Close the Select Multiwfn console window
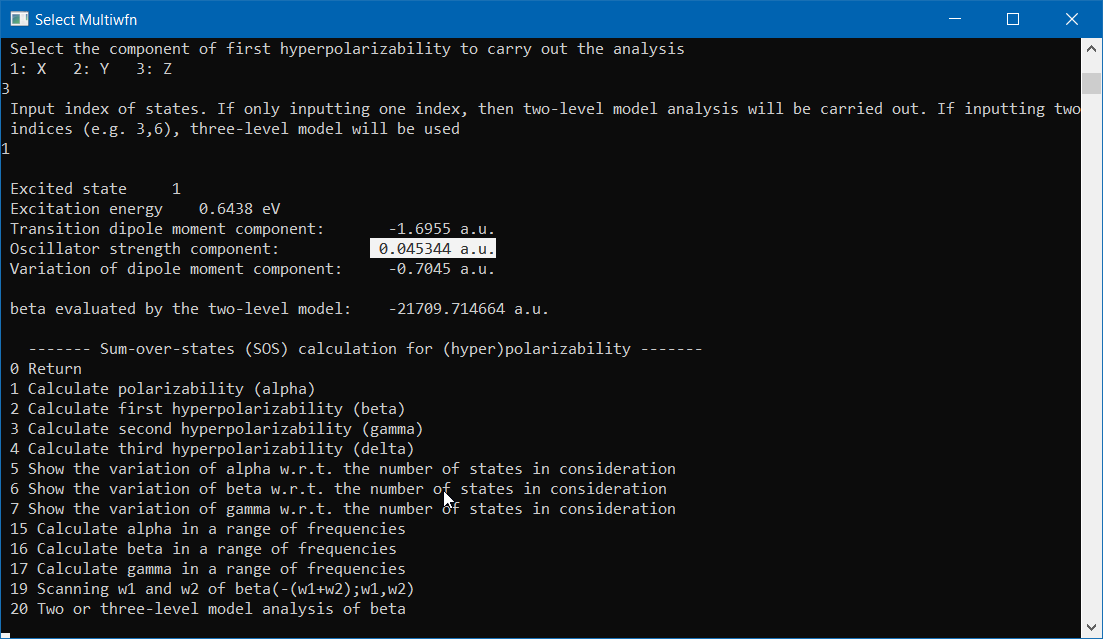This screenshot has width=1103, height=639. tap(1071, 19)
